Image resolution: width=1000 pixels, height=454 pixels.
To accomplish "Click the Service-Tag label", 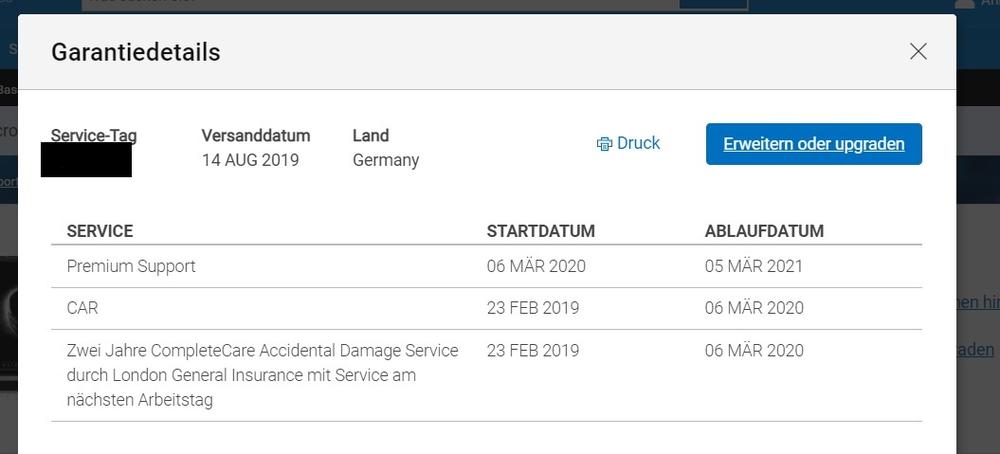I will [x=94, y=135].
